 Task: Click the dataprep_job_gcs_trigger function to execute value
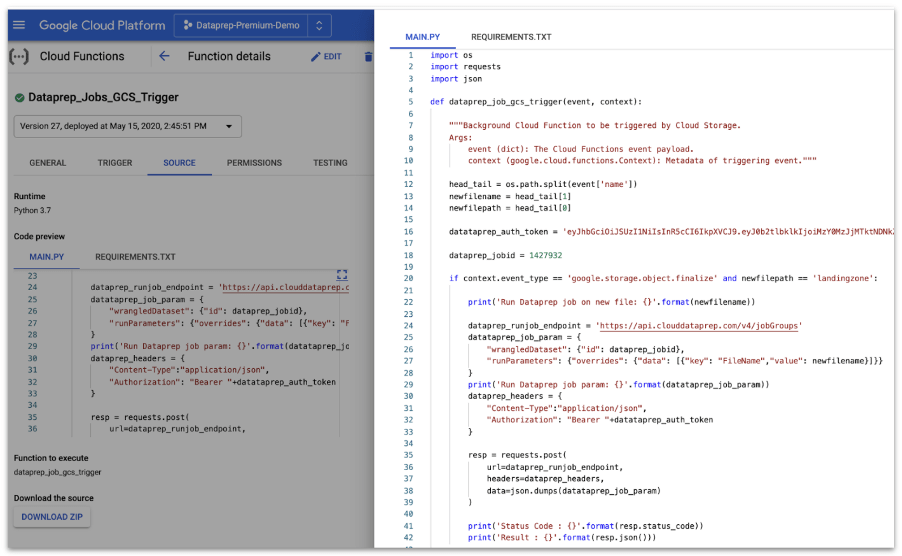[58, 472]
